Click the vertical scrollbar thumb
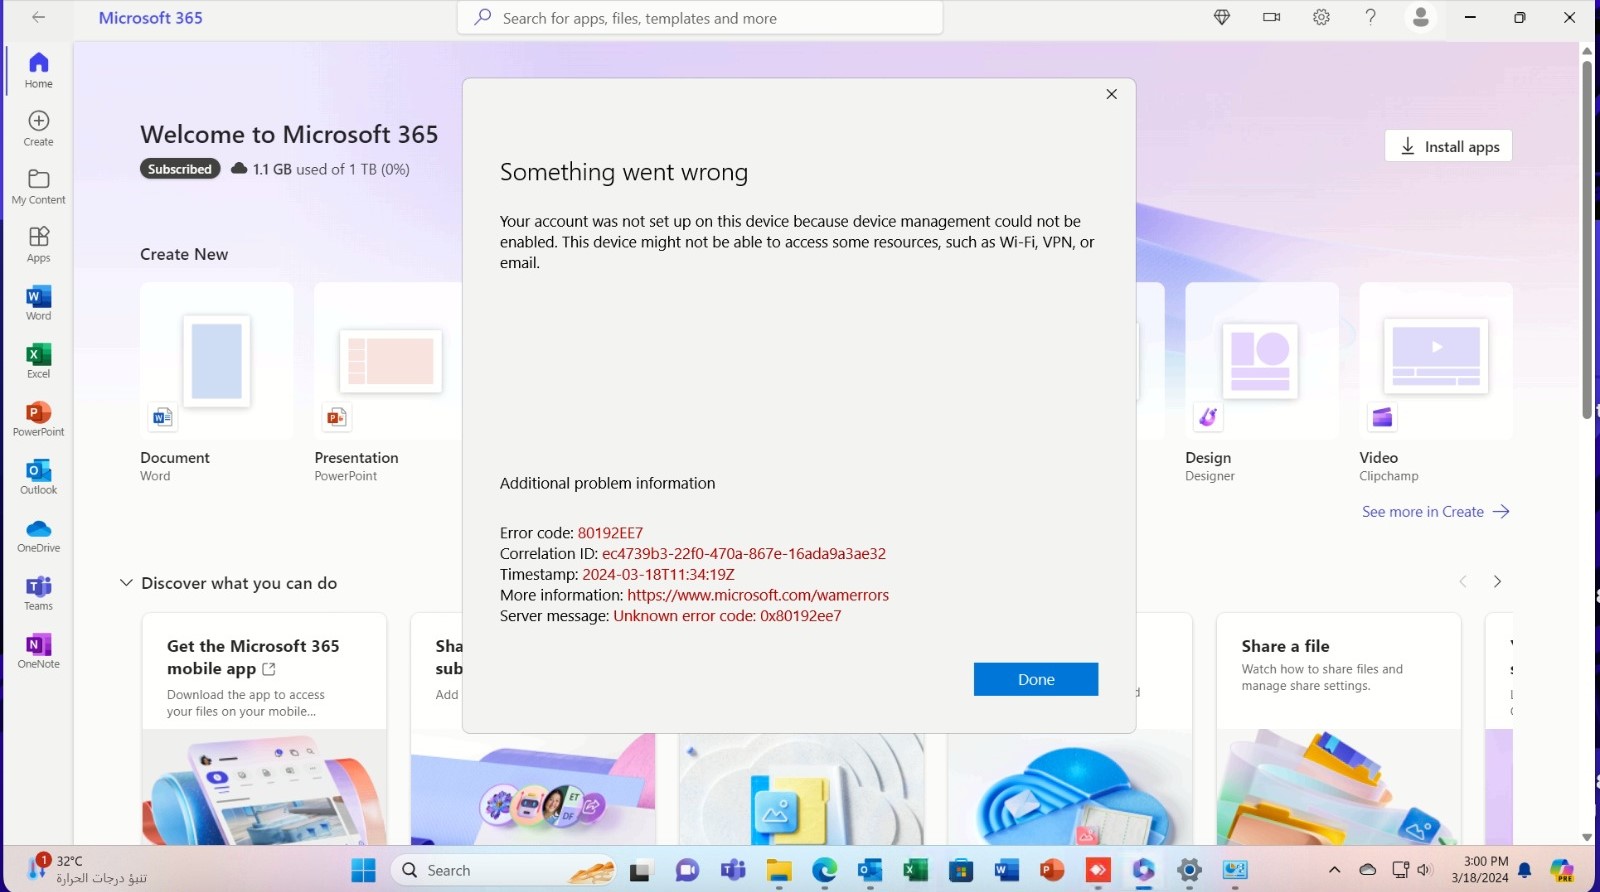Image resolution: width=1600 pixels, height=892 pixels. coord(1587,240)
